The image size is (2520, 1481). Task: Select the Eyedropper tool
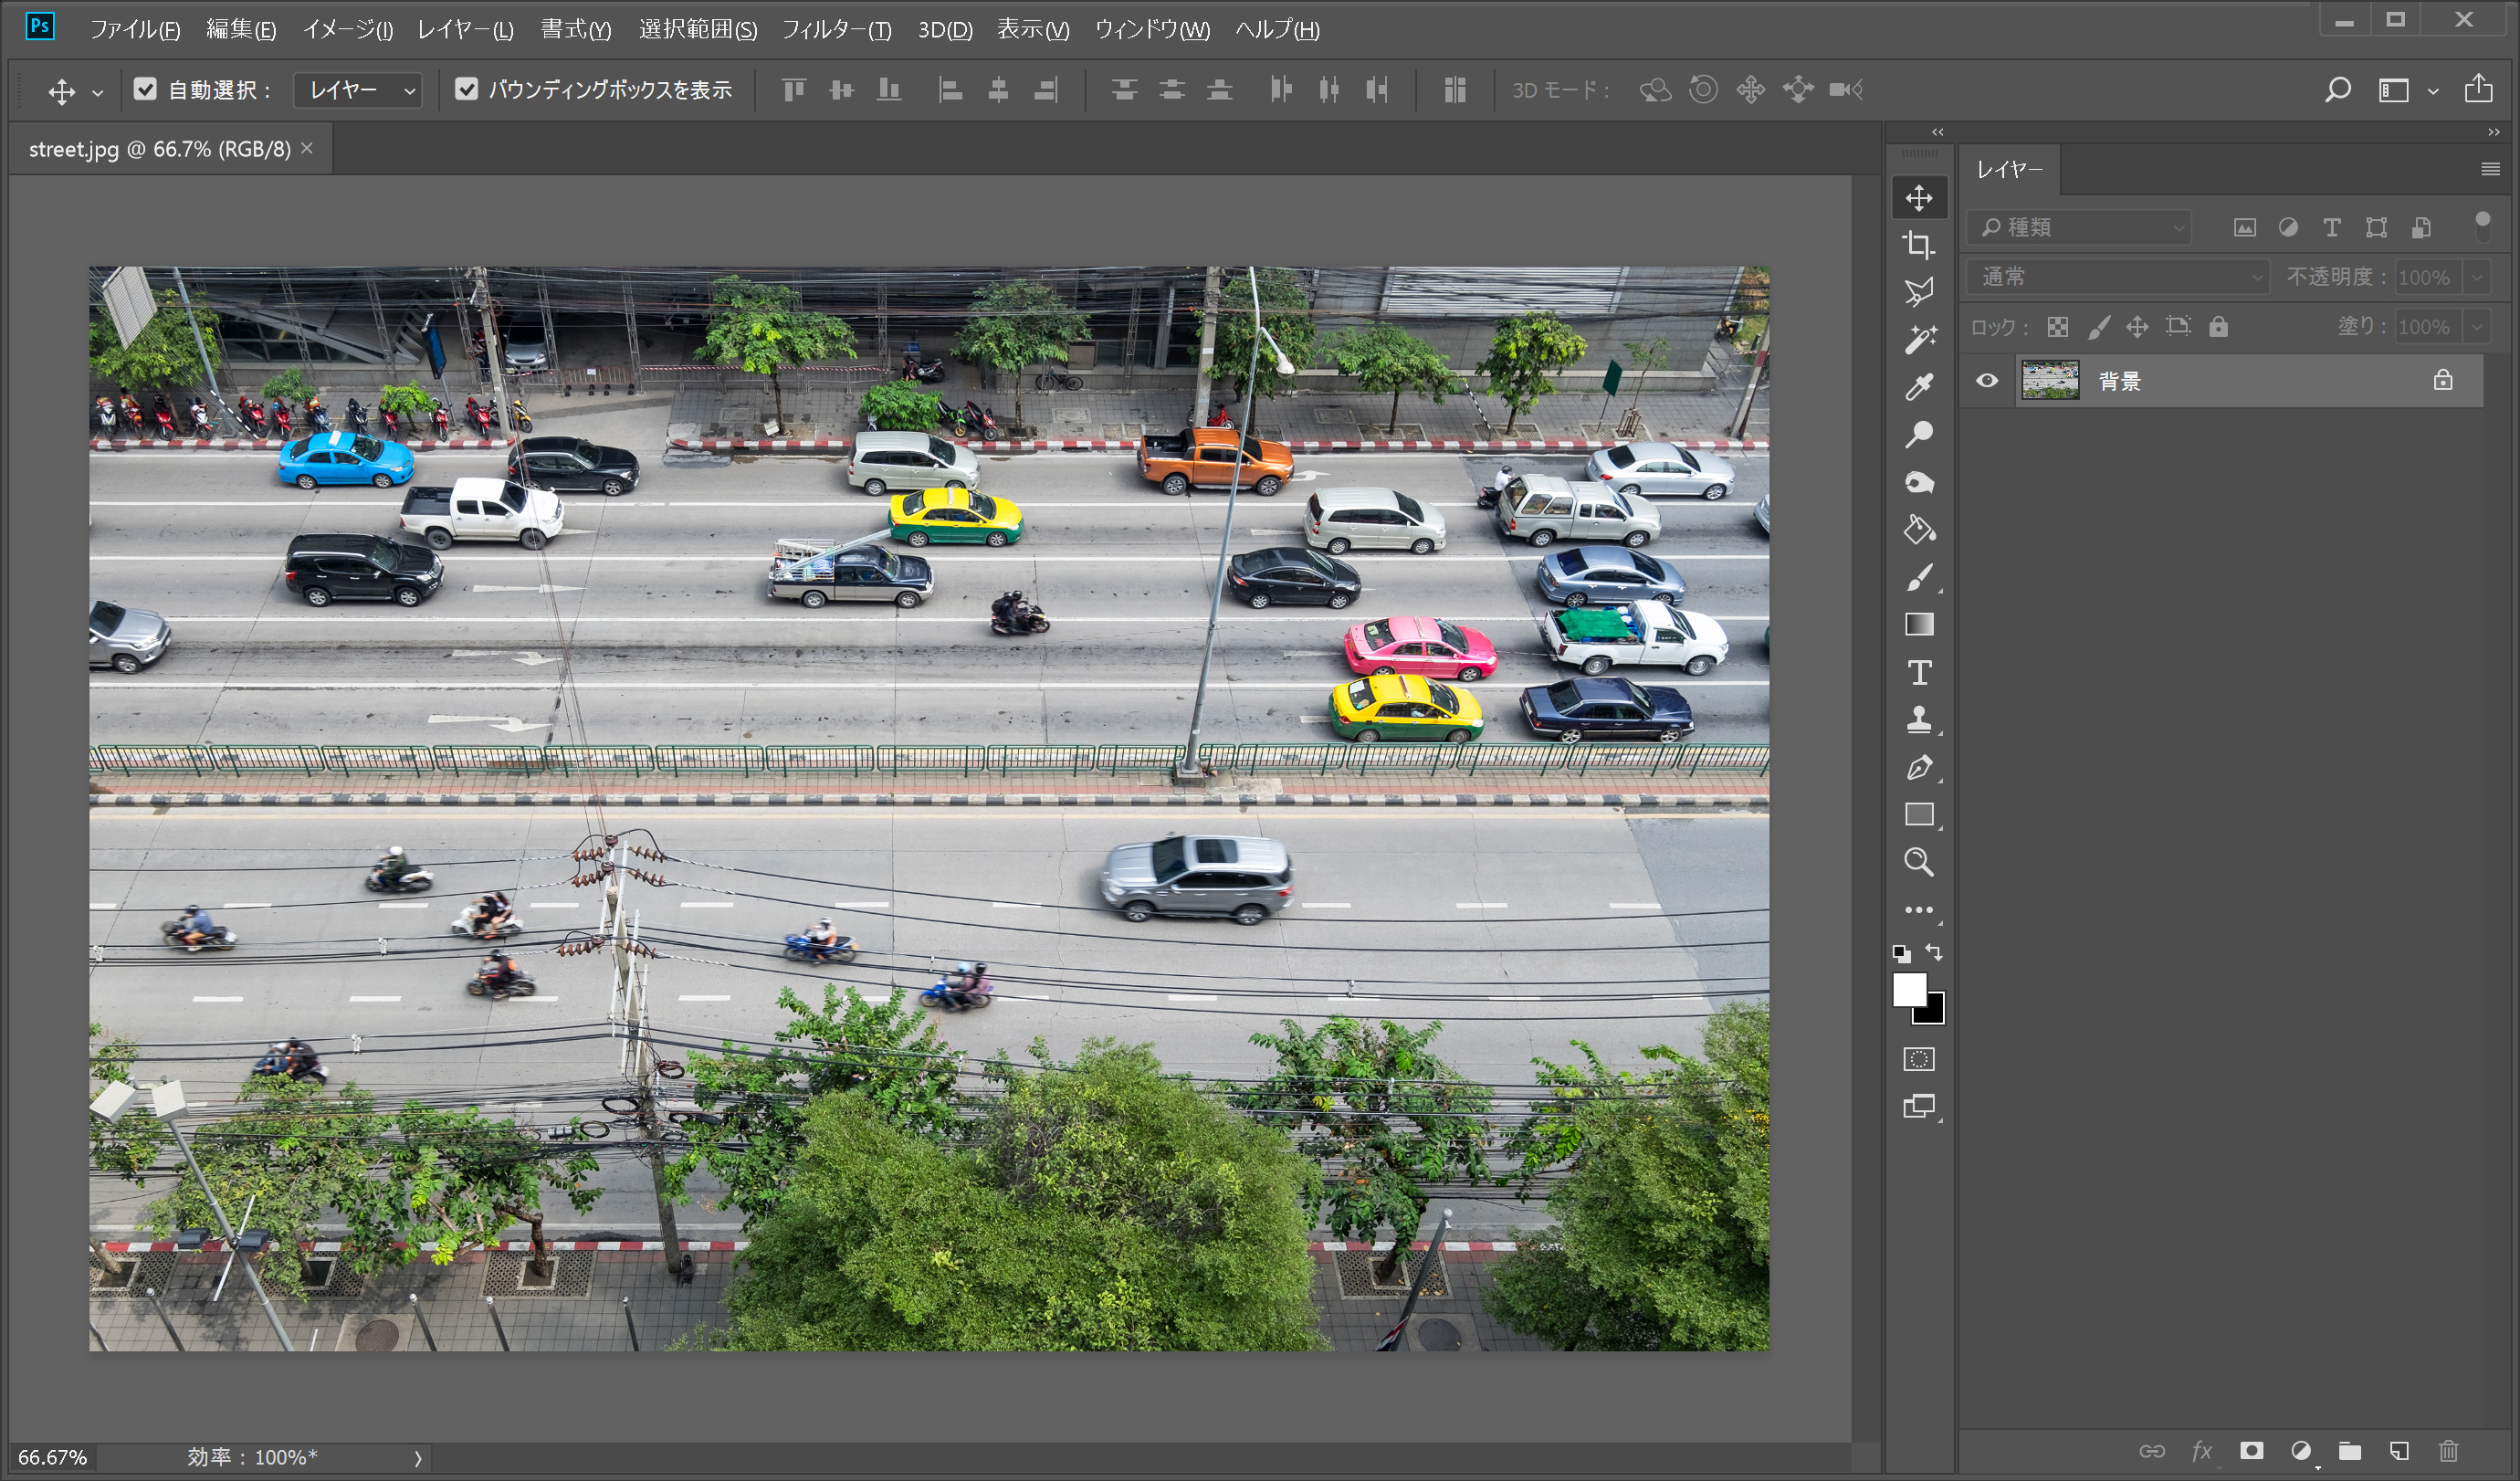tap(1918, 387)
